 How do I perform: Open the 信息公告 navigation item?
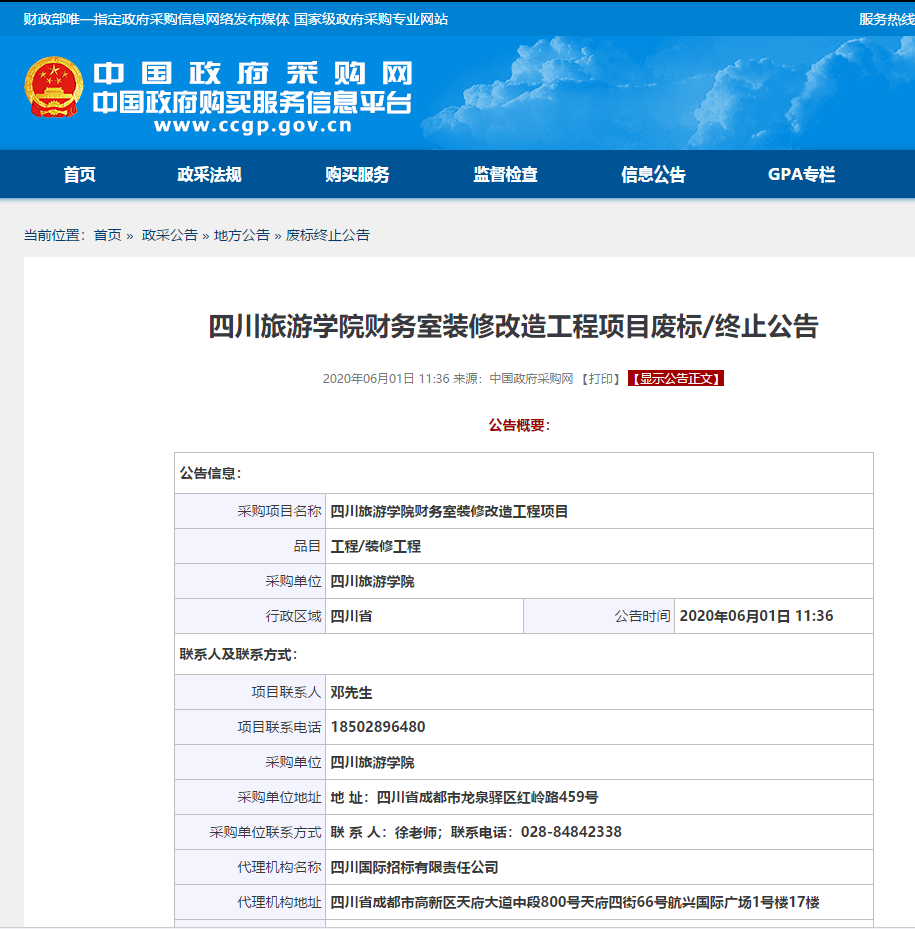(653, 174)
